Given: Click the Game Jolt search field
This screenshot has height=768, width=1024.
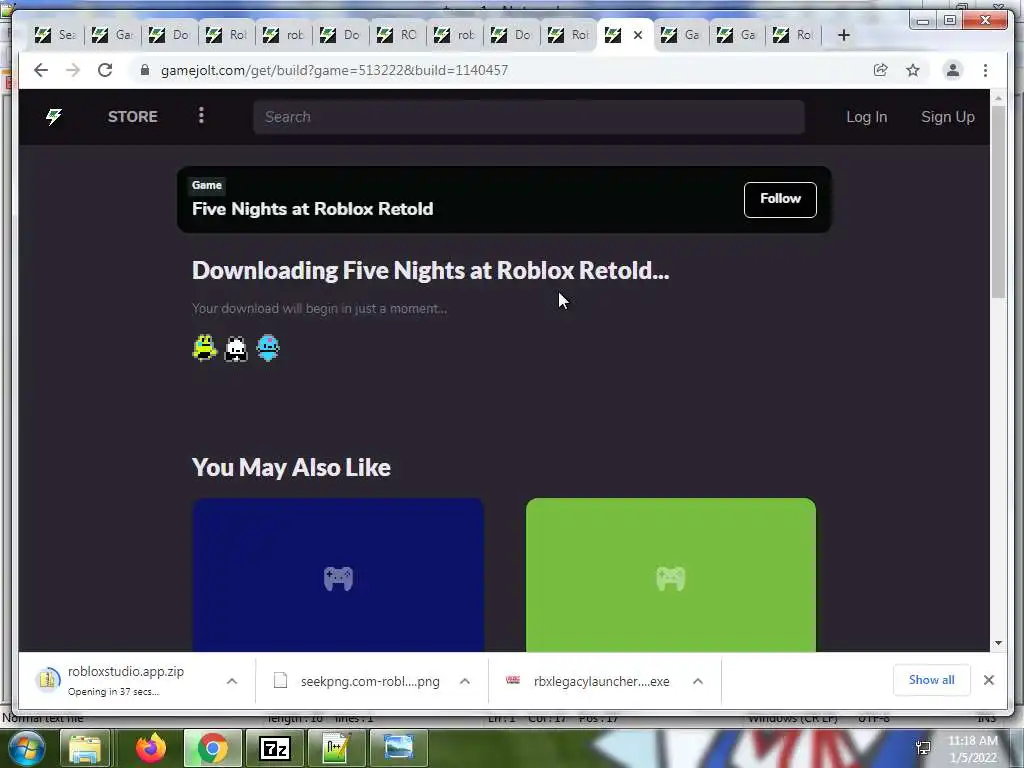Looking at the screenshot, I should coord(529,117).
